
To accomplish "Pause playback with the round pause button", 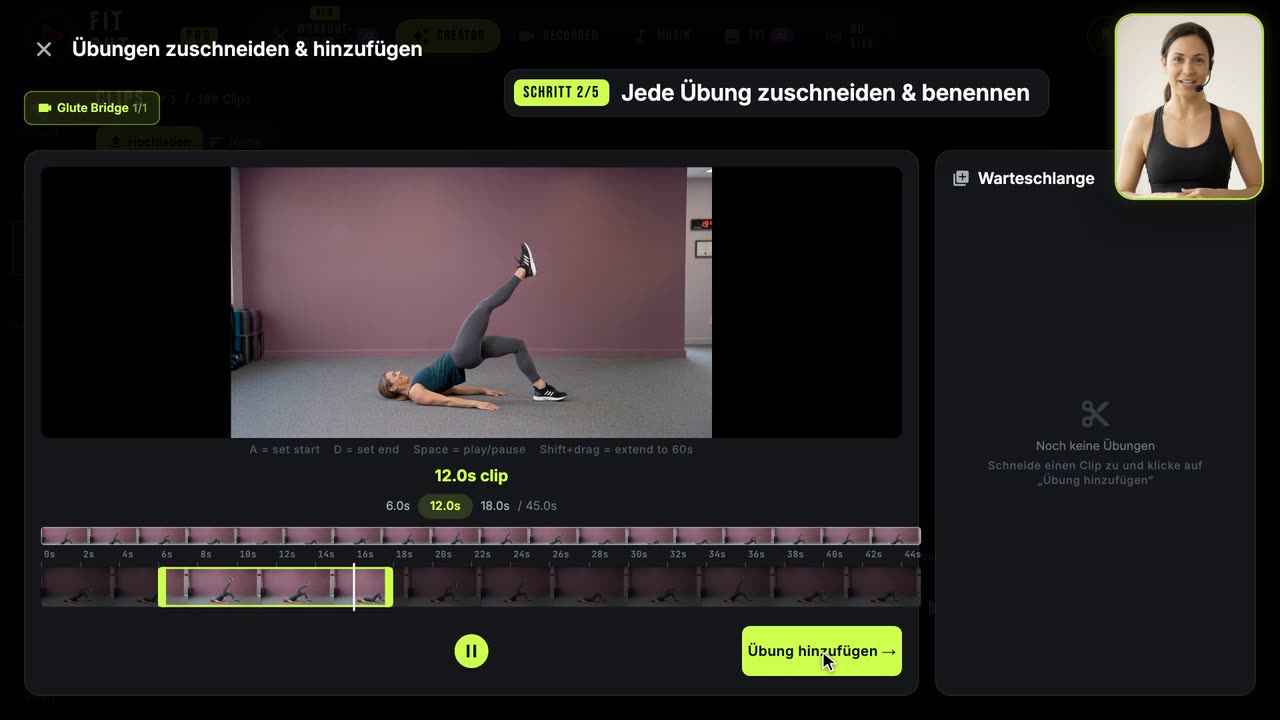I will point(471,651).
